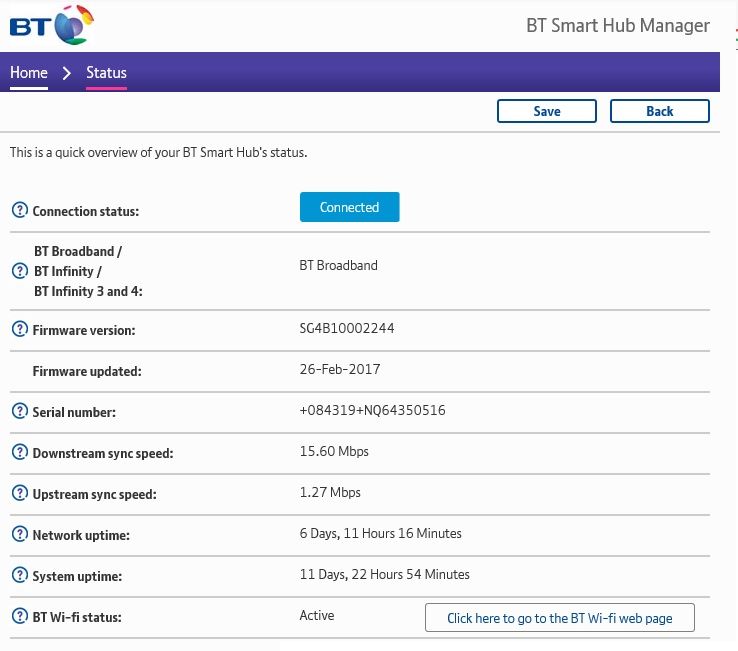Screen dimensions: 738x651
Task: Click the BT logo
Action: [52, 25]
